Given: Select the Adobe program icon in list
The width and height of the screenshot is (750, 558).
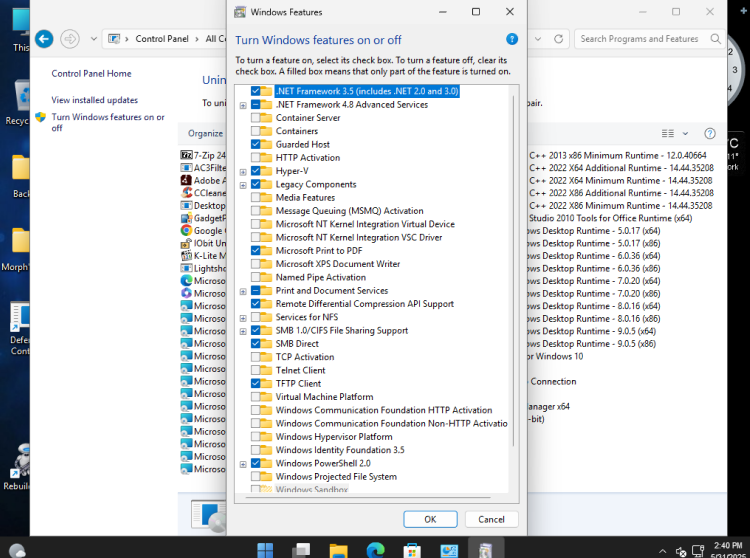Looking at the screenshot, I should pyautogui.click(x=186, y=180).
